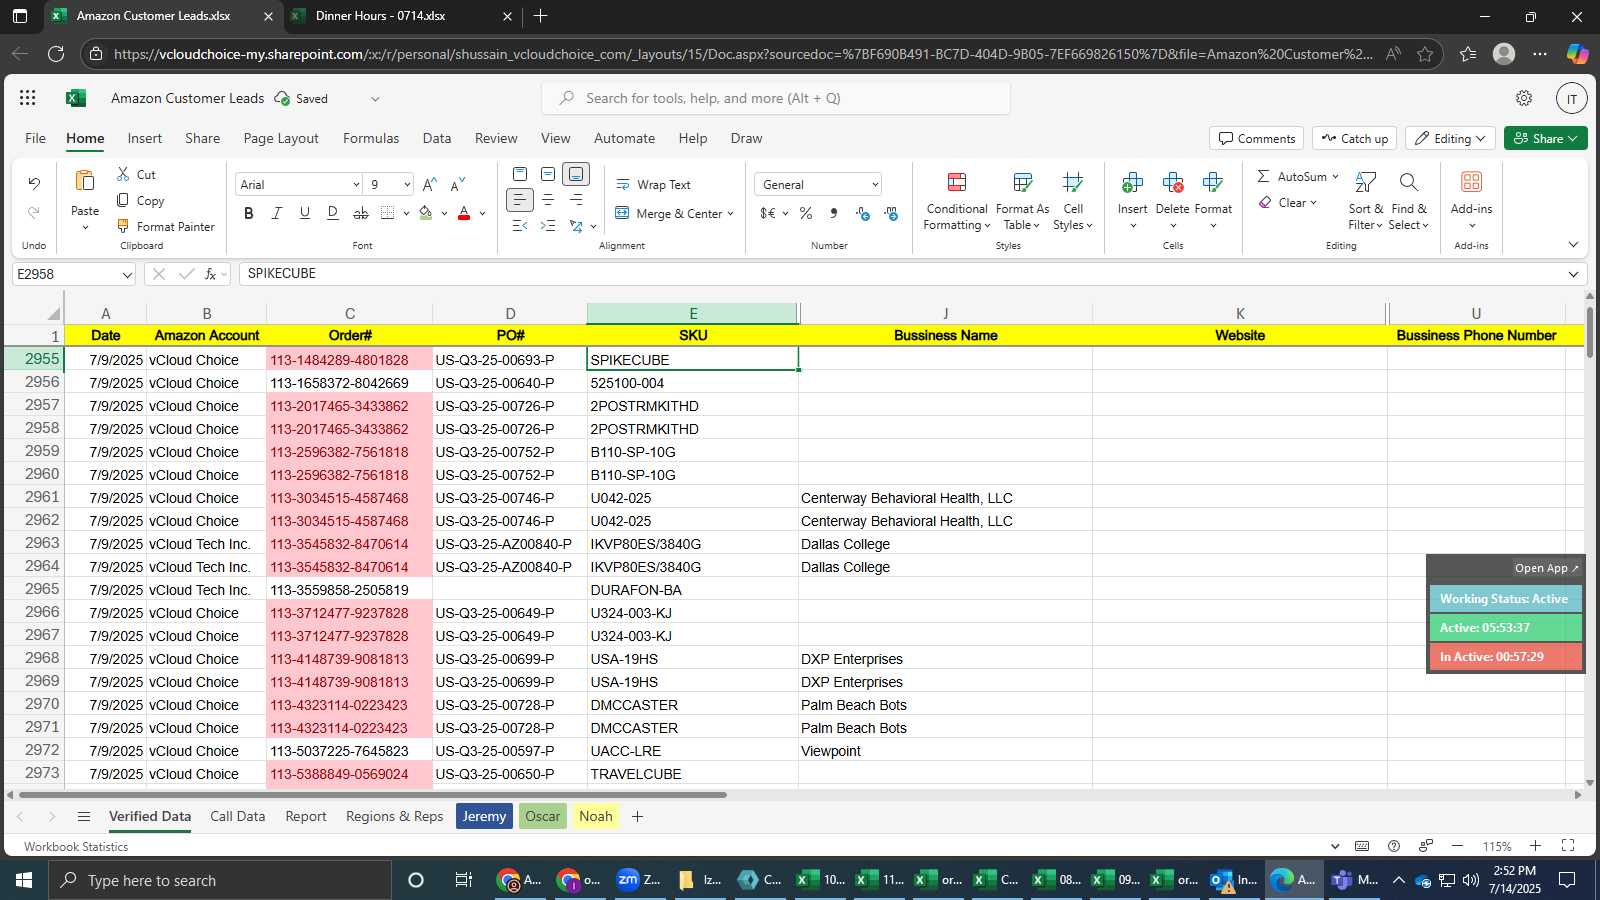Open Sort & Filter funnel icon
The height and width of the screenshot is (900, 1600).
1365,182
